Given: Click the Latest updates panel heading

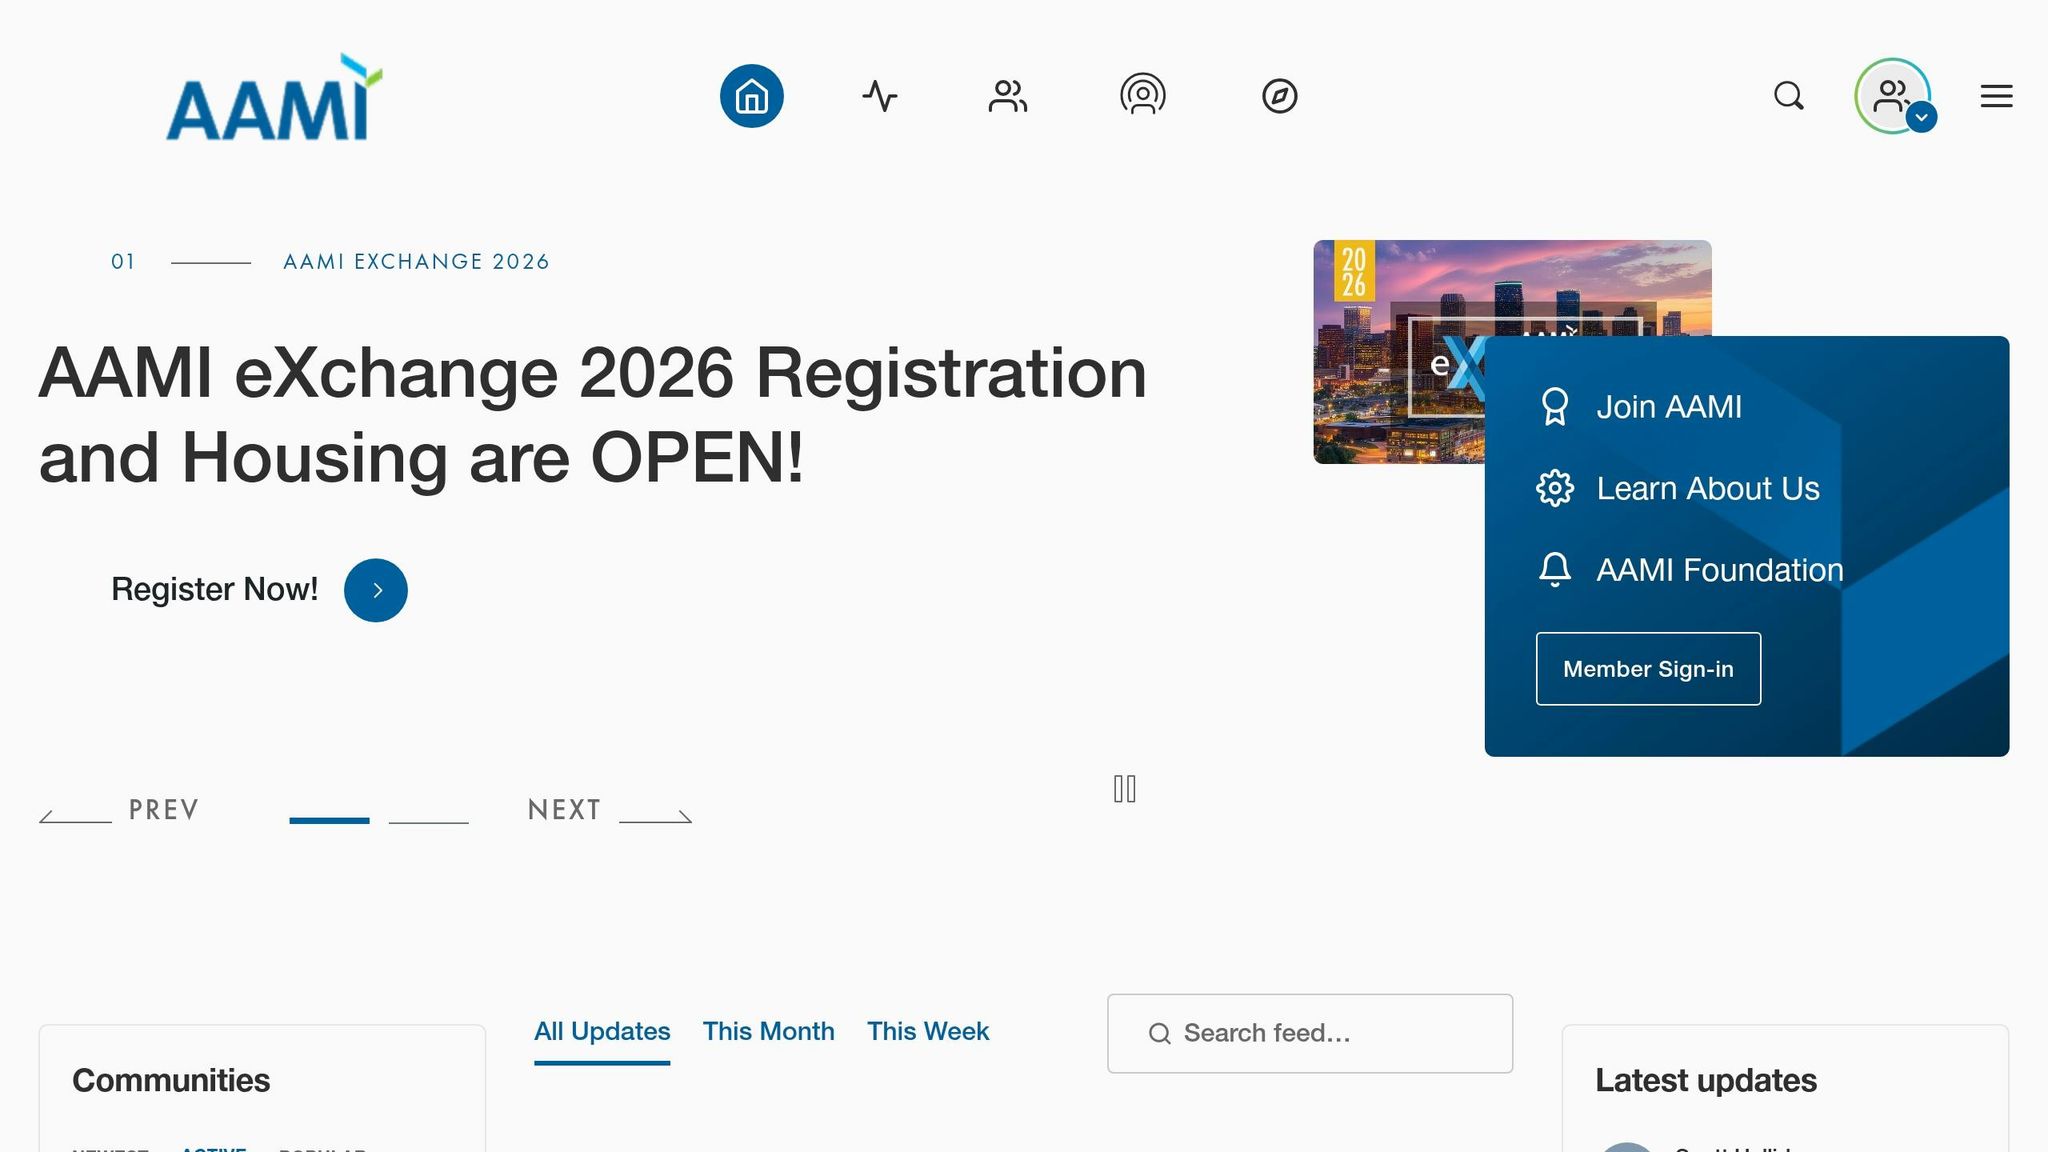Looking at the screenshot, I should coord(1706,1081).
